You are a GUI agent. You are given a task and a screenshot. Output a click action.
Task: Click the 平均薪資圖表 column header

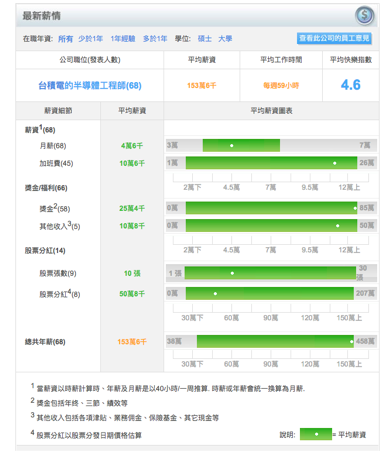271,111
